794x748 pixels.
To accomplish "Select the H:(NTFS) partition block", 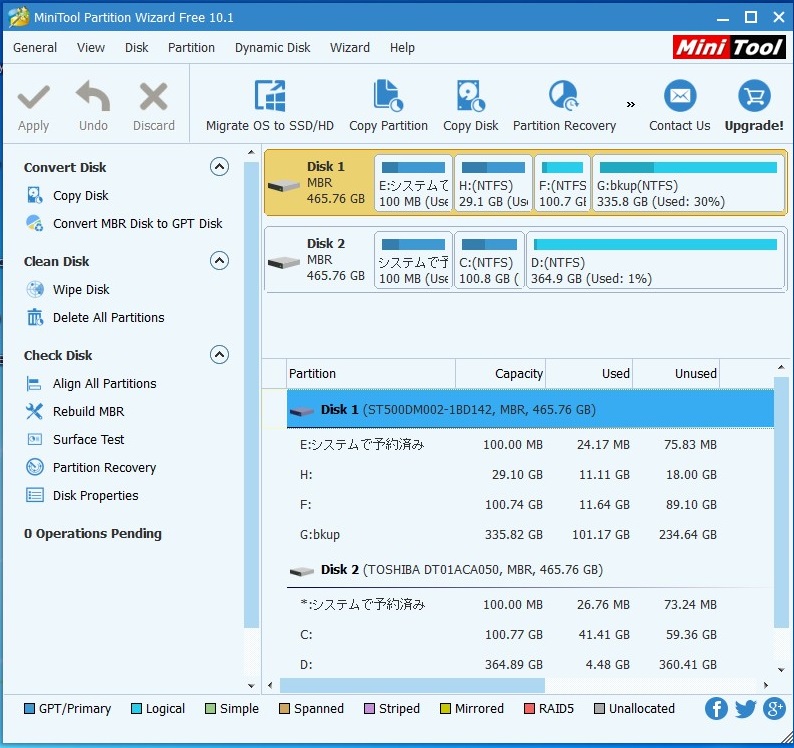I will 493,183.
